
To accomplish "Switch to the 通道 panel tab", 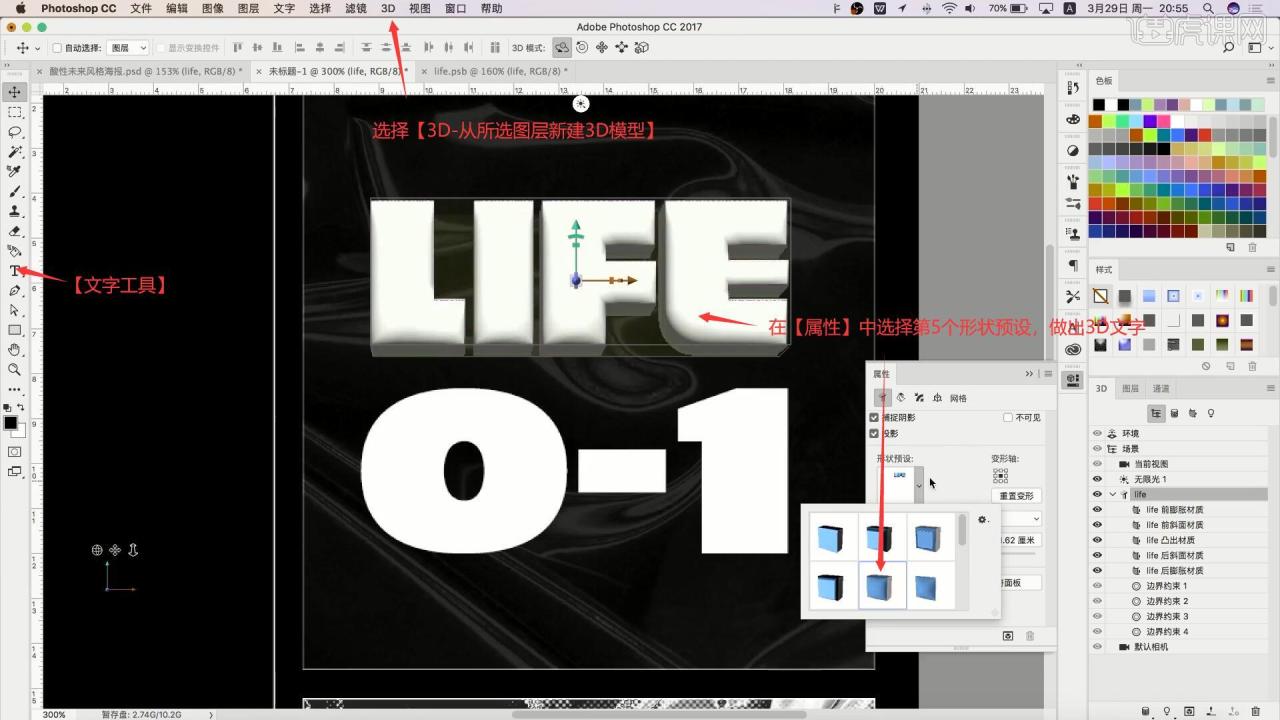I will 1161,388.
